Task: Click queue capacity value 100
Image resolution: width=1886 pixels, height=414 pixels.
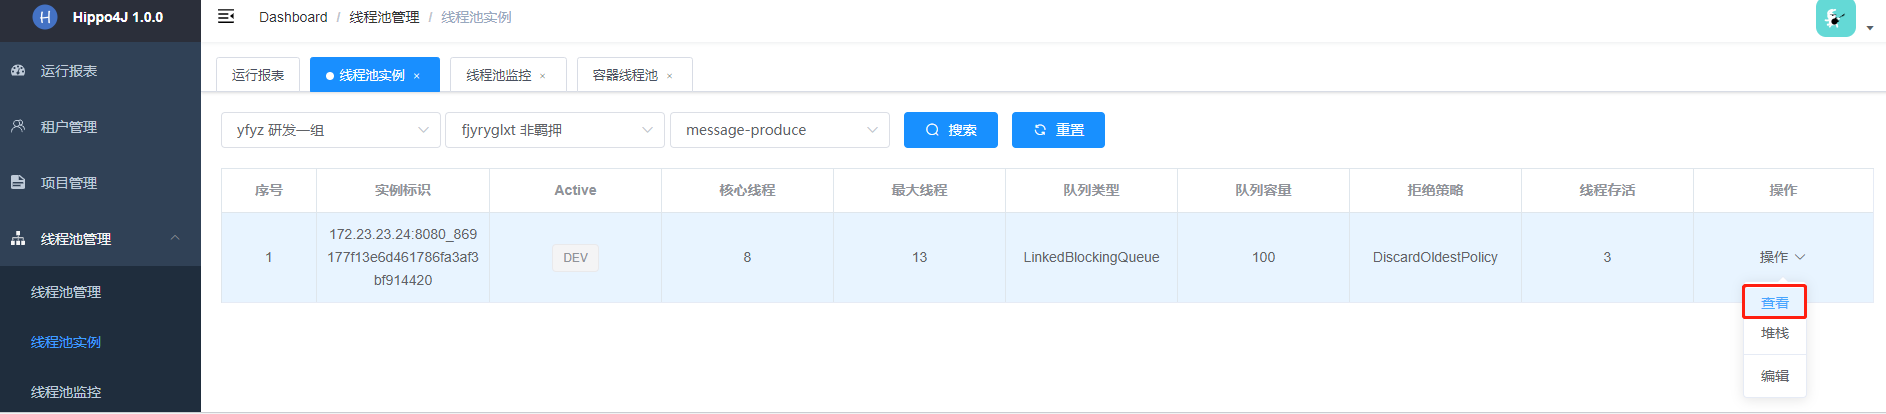Action: [1263, 257]
